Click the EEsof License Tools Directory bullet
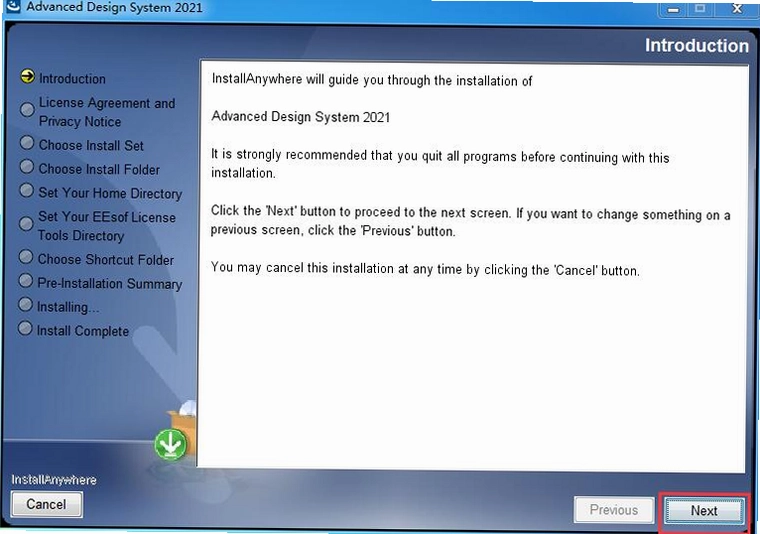The height and width of the screenshot is (534, 760). click(26, 223)
